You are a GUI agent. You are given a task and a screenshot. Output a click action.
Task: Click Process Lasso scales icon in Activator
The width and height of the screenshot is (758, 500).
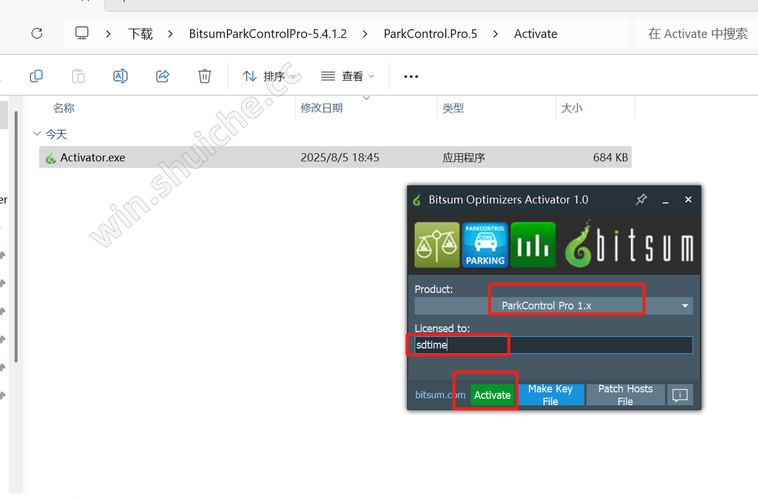[x=437, y=245]
